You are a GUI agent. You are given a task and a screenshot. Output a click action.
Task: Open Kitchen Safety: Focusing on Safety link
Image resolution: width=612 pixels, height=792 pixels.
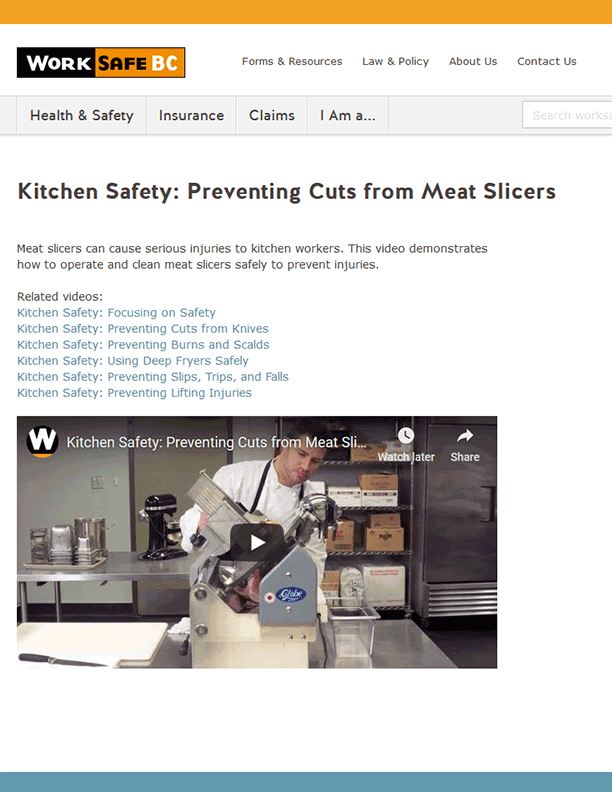[x=117, y=313]
